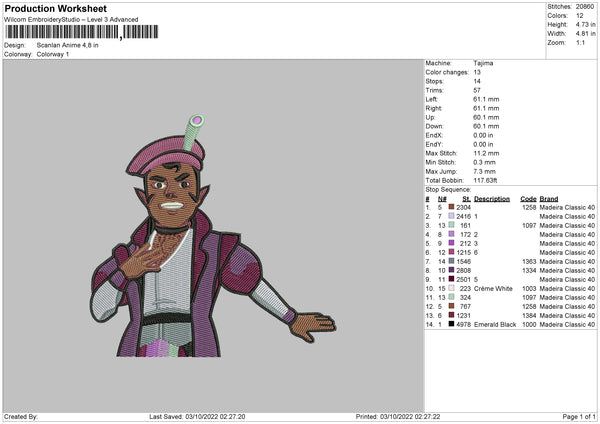Click the 'Created By:' footer label

[21, 417]
